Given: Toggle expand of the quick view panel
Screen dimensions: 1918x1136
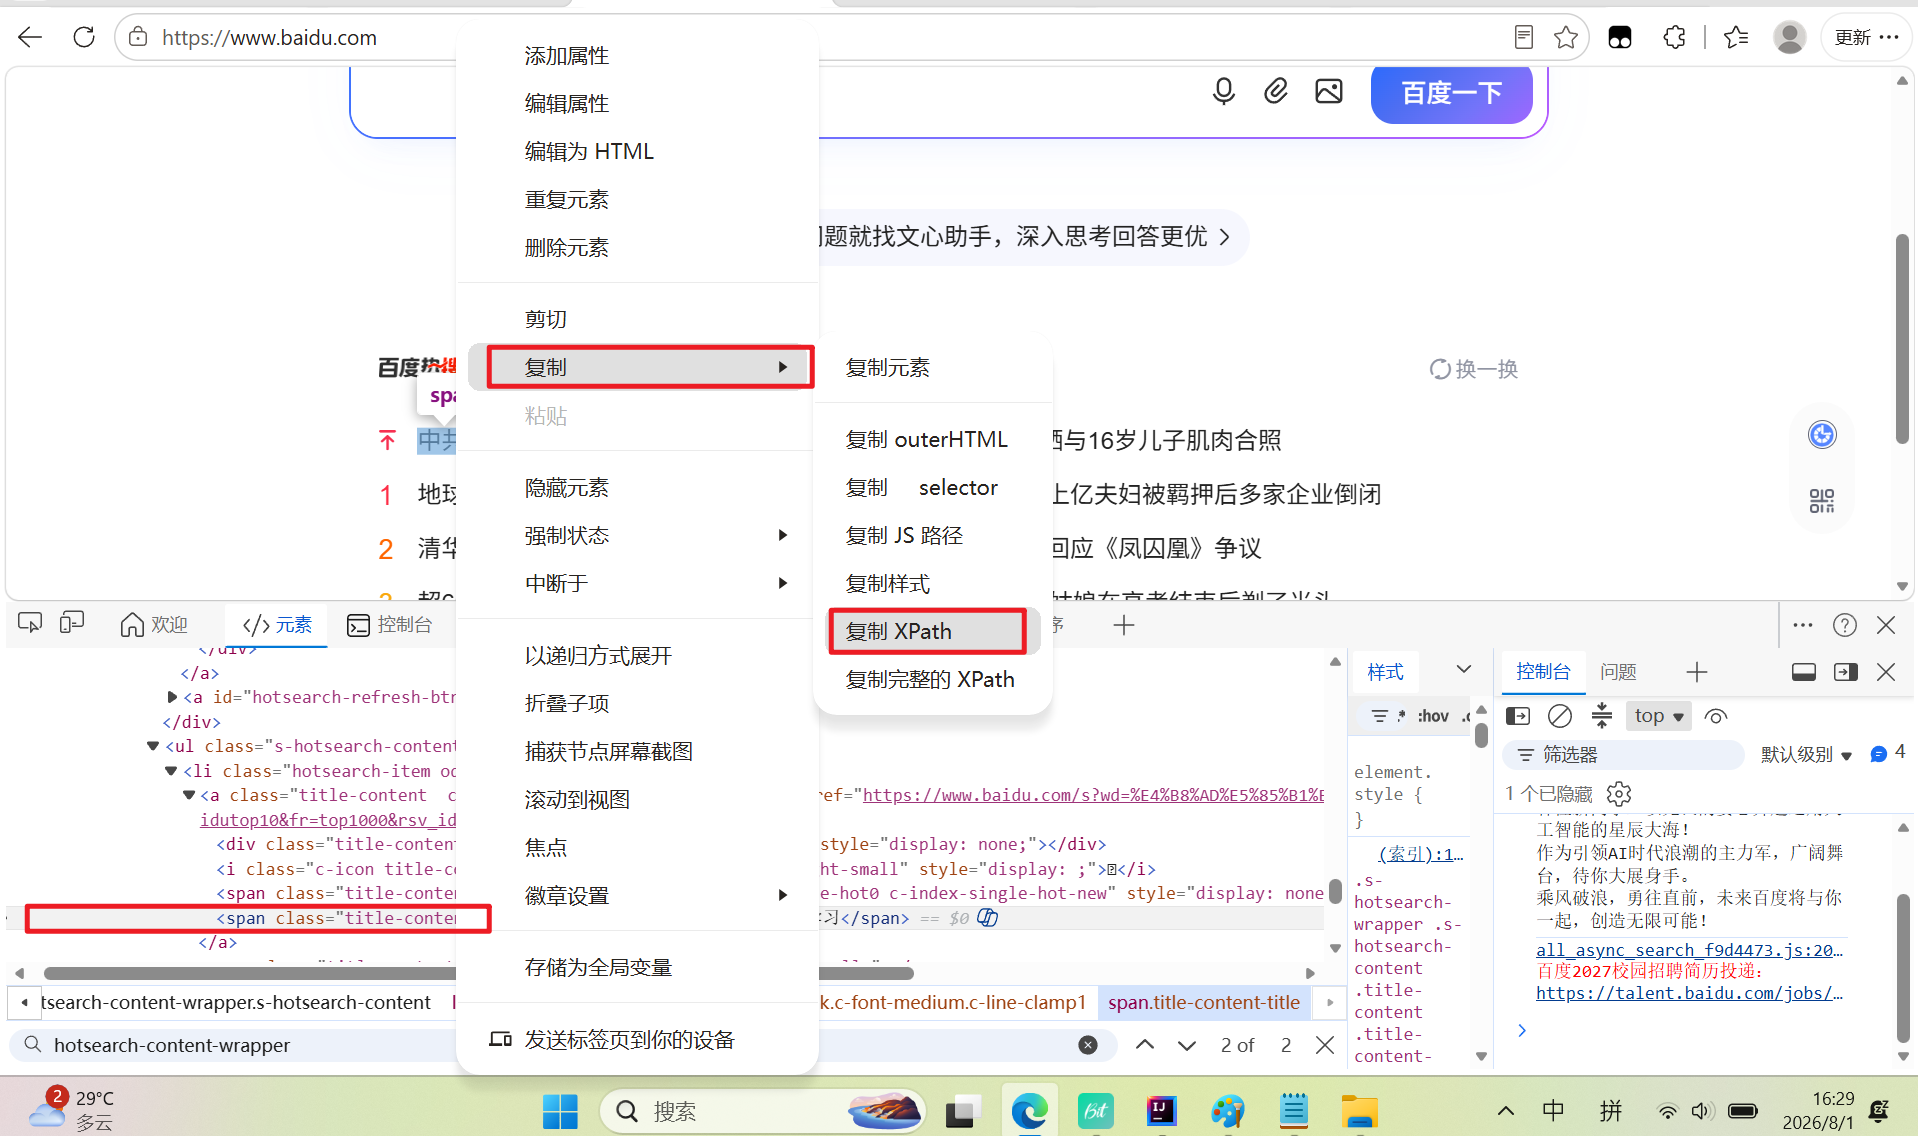Looking at the screenshot, I should coord(1846,672).
